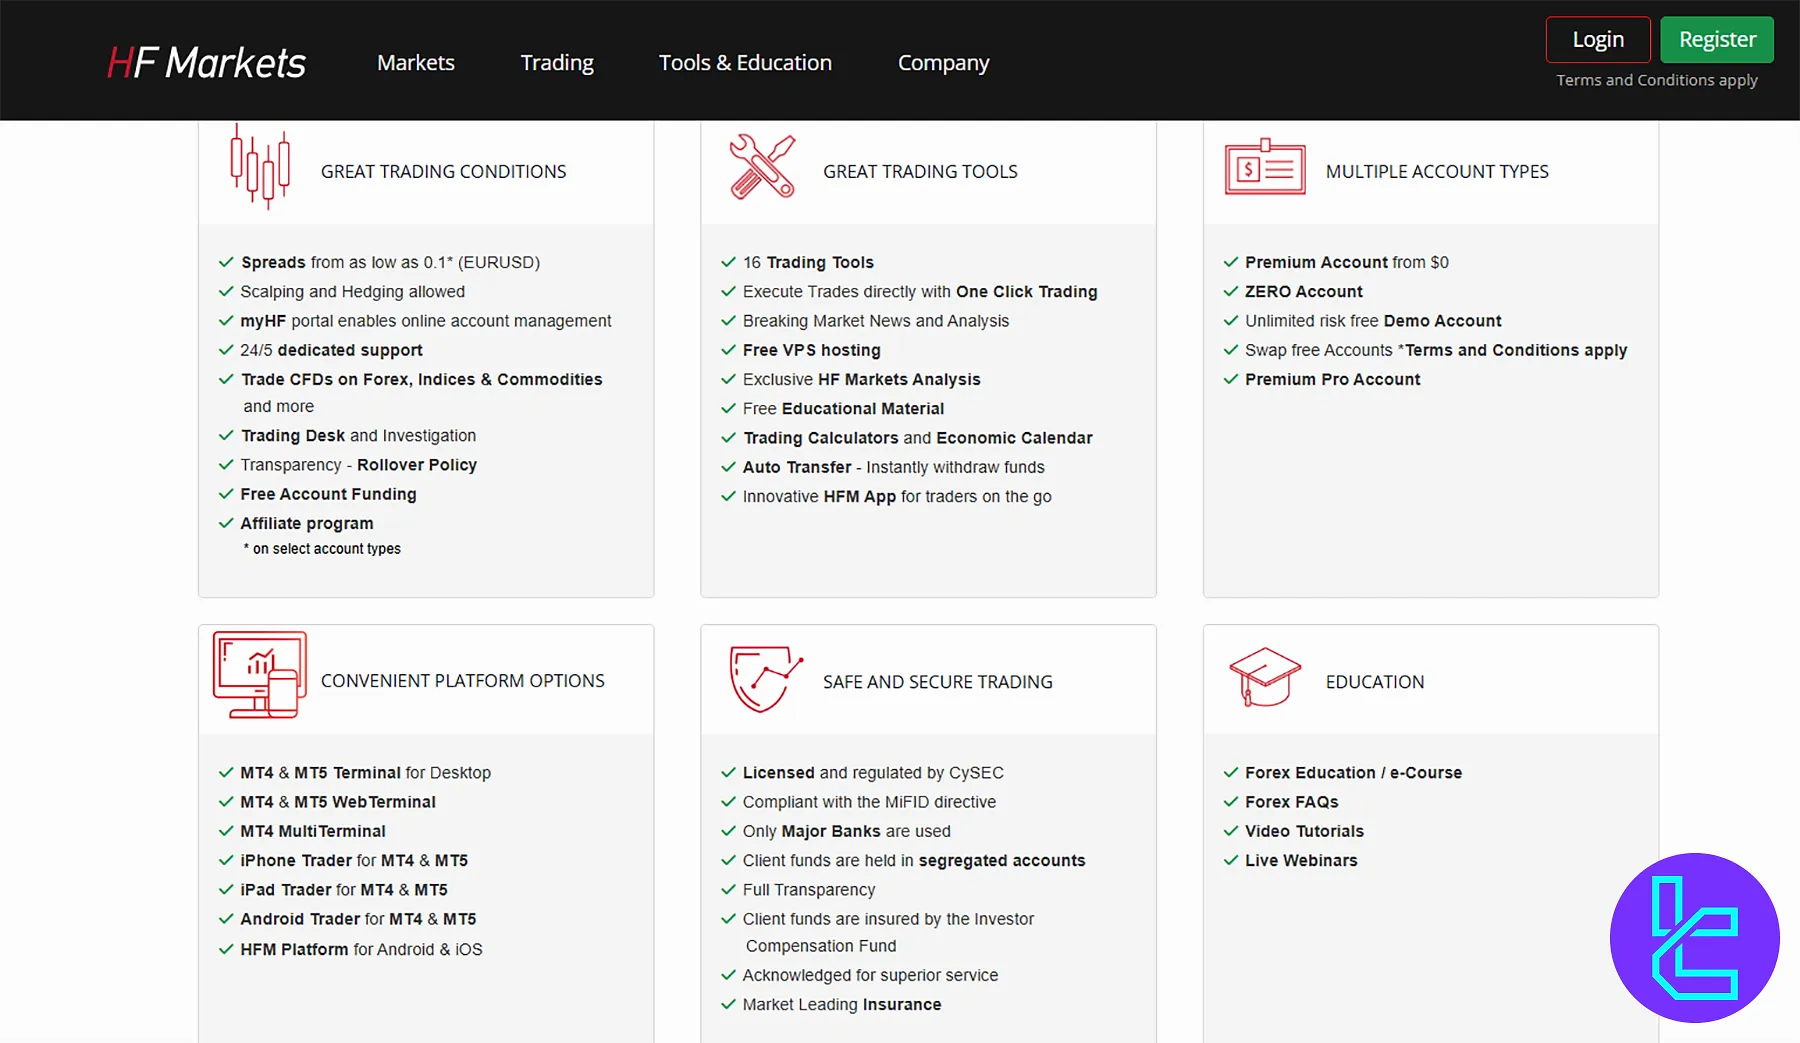1800x1043 pixels.
Task: Open the Markets menu
Action: coord(416,62)
